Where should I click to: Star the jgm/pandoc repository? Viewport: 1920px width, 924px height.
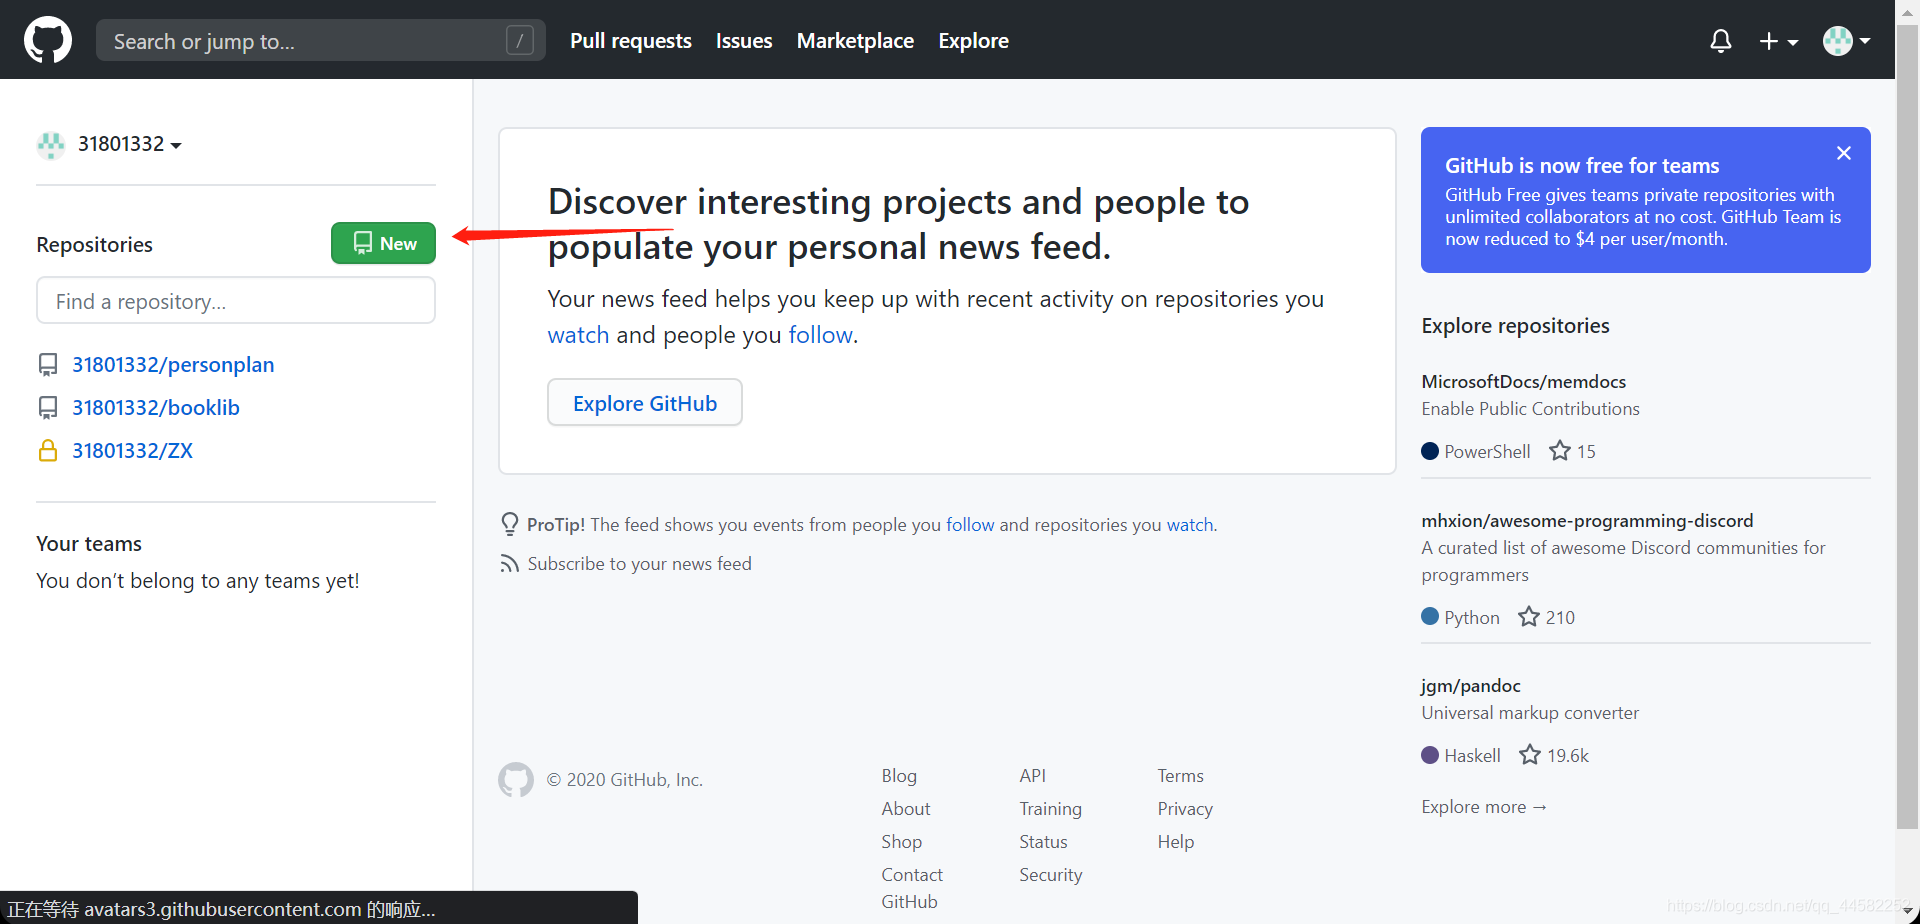(1529, 755)
